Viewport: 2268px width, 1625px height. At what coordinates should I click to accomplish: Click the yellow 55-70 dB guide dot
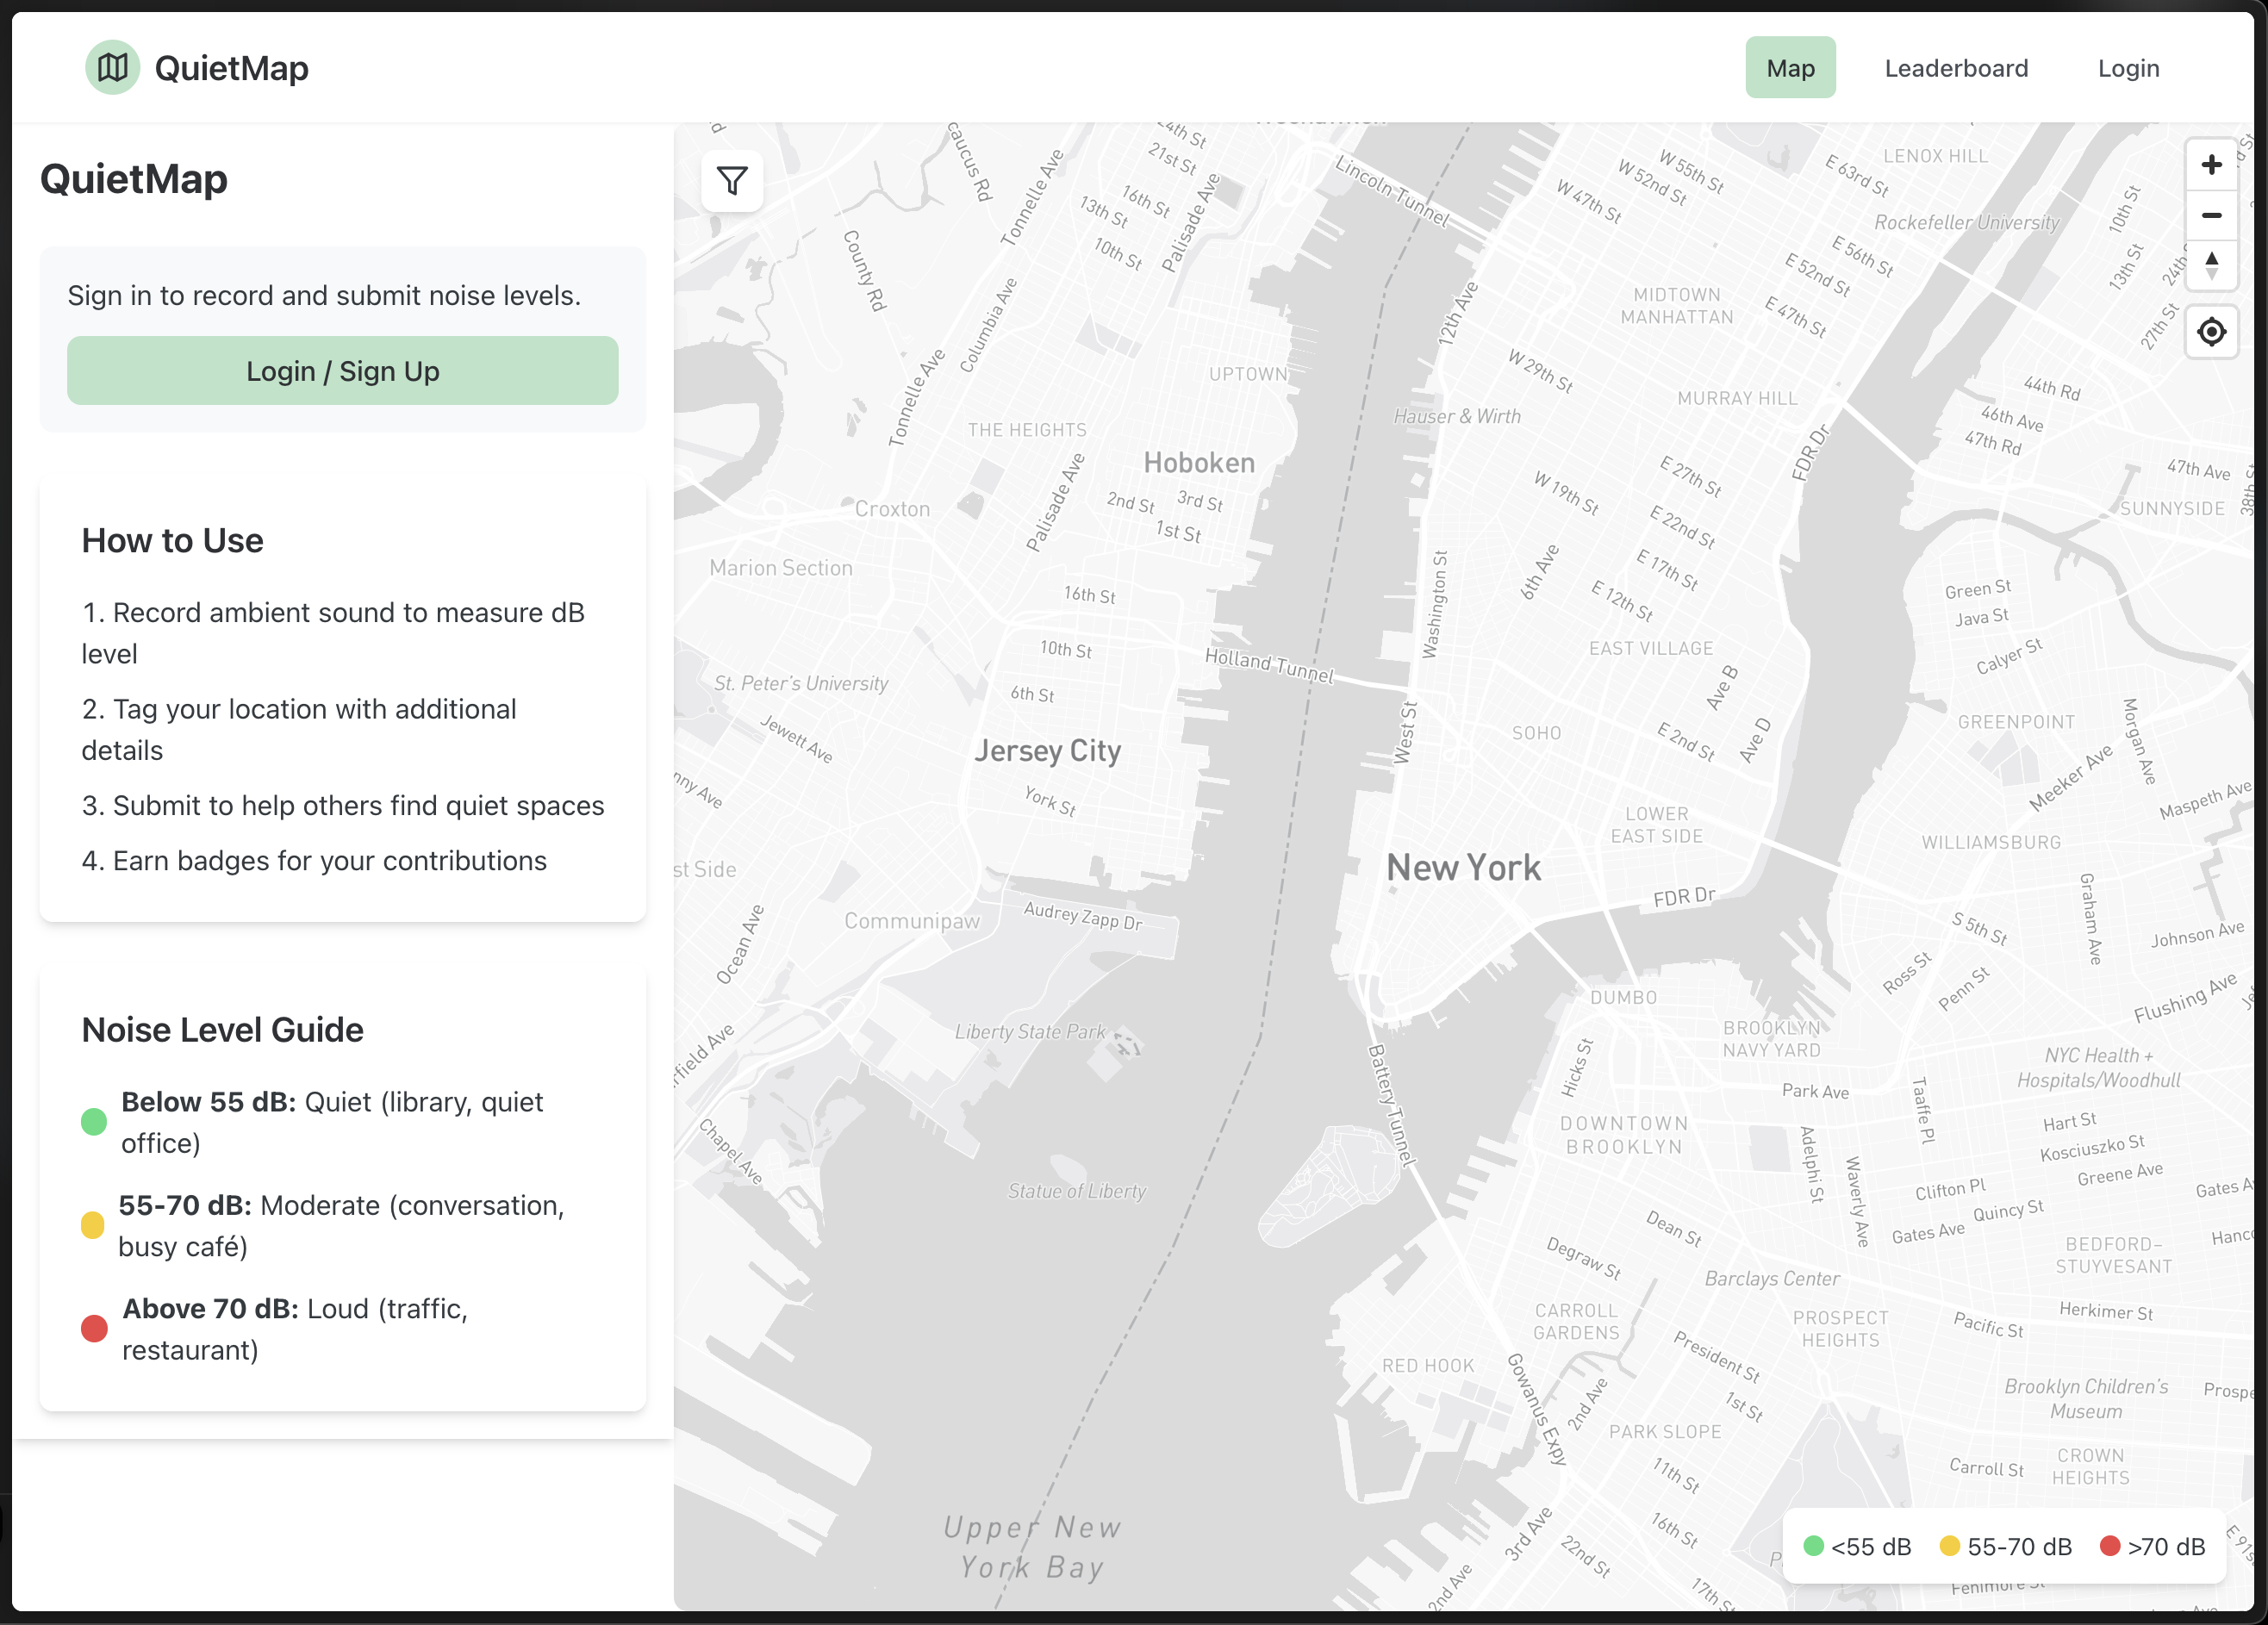click(x=93, y=1225)
